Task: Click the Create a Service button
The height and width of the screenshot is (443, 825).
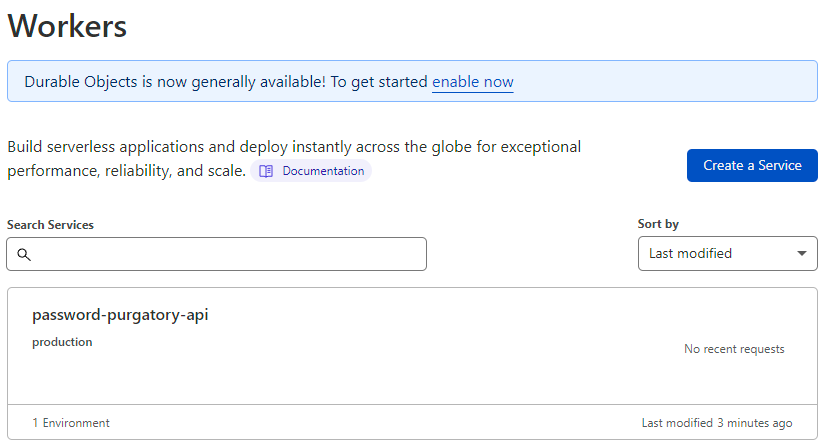Action: 752,165
